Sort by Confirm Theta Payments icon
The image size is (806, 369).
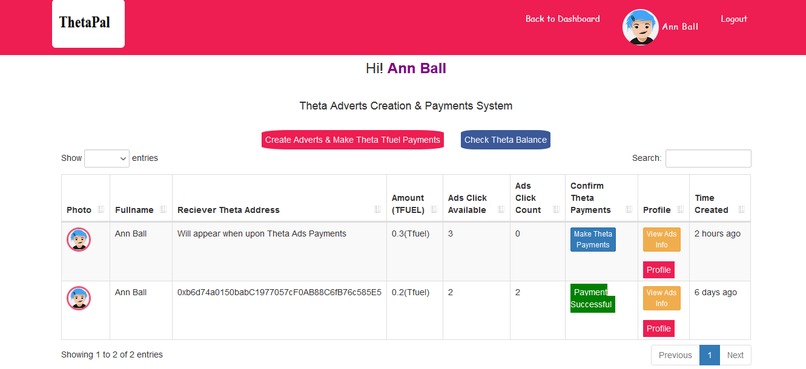(629, 209)
